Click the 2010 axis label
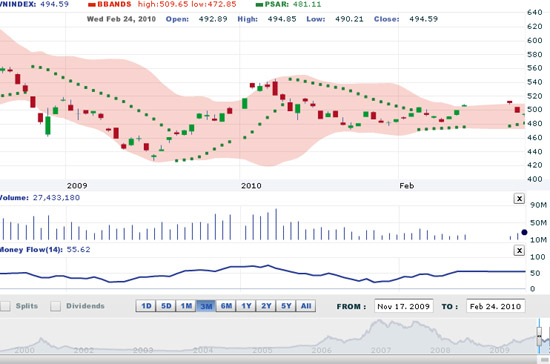550x364 pixels. (x=251, y=186)
